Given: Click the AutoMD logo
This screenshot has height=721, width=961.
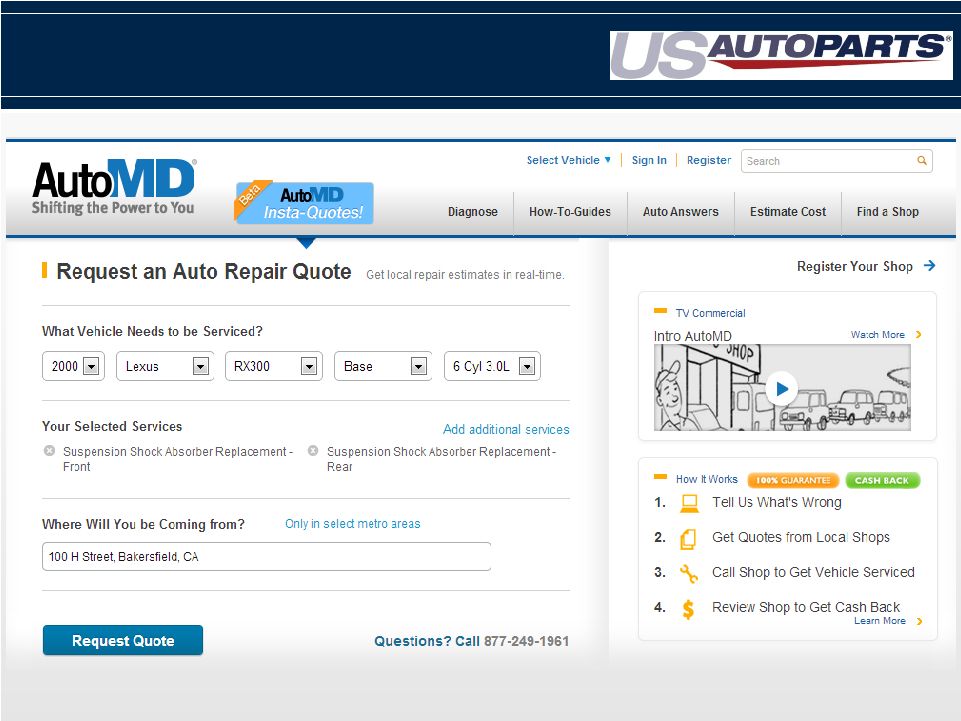Looking at the screenshot, I should [114, 187].
